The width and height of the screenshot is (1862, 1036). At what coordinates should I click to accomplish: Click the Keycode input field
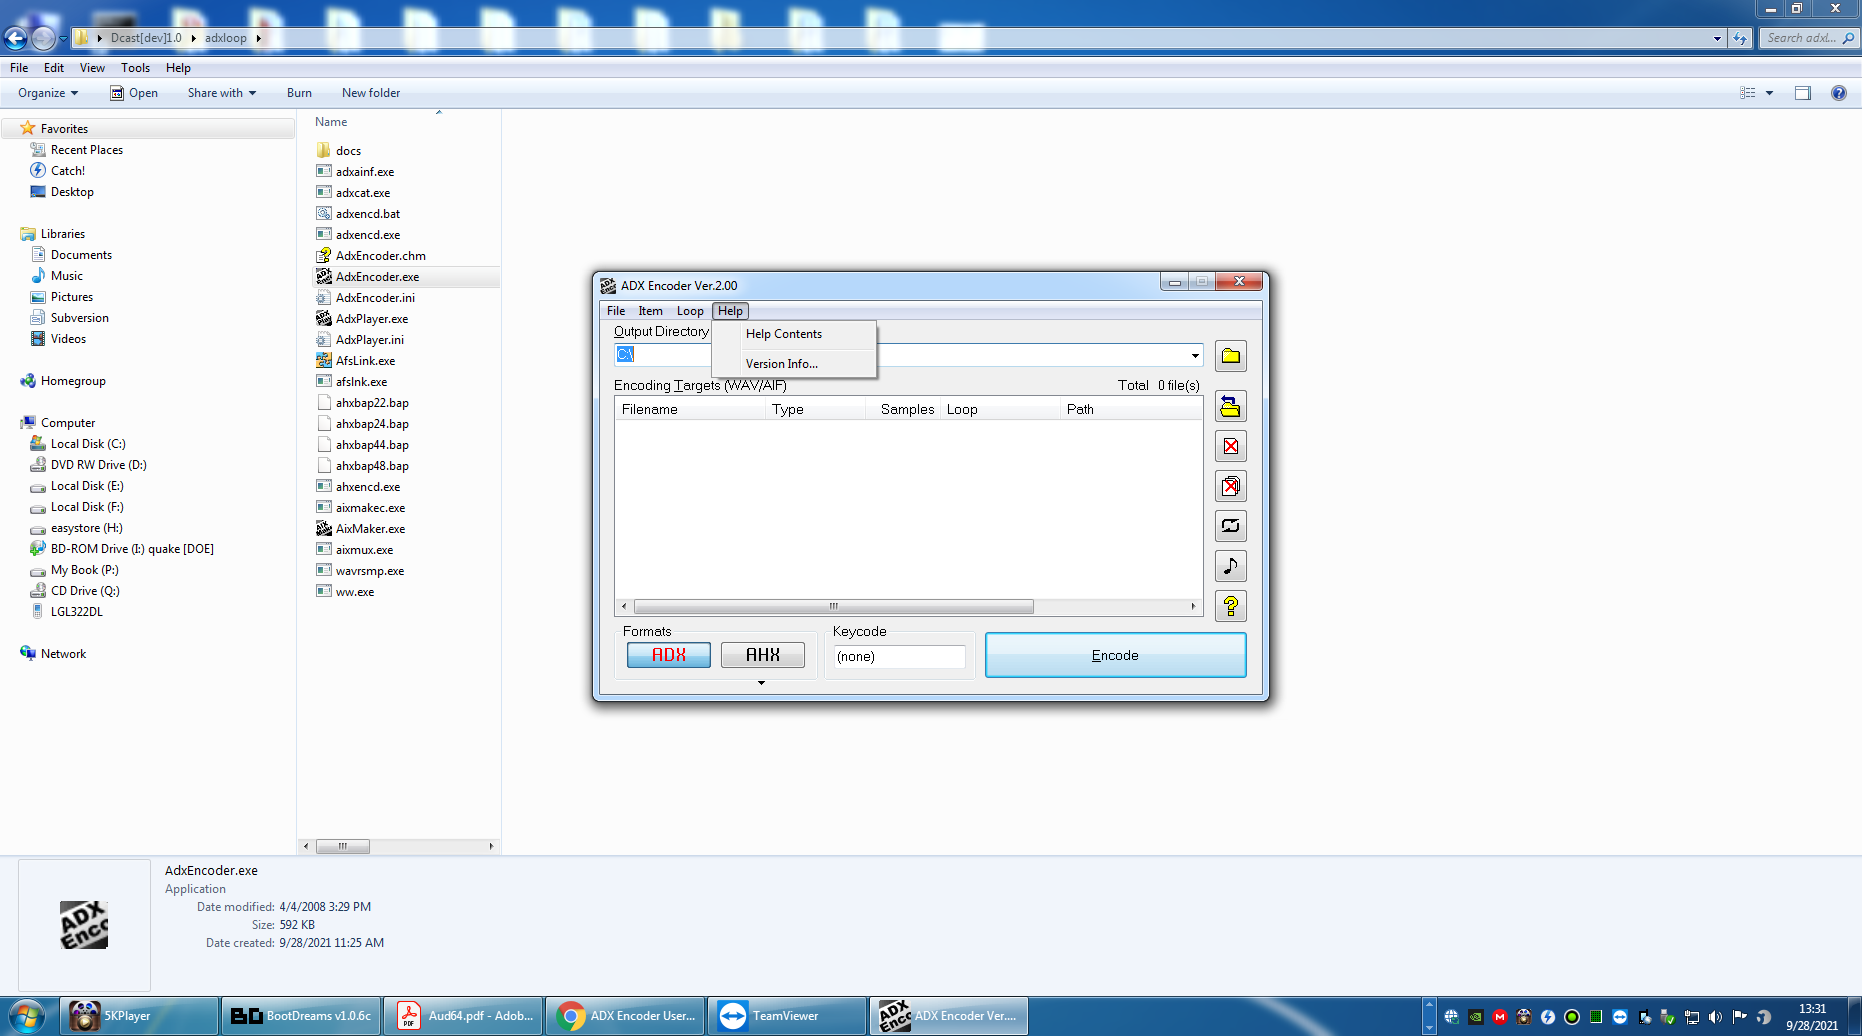click(900, 656)
